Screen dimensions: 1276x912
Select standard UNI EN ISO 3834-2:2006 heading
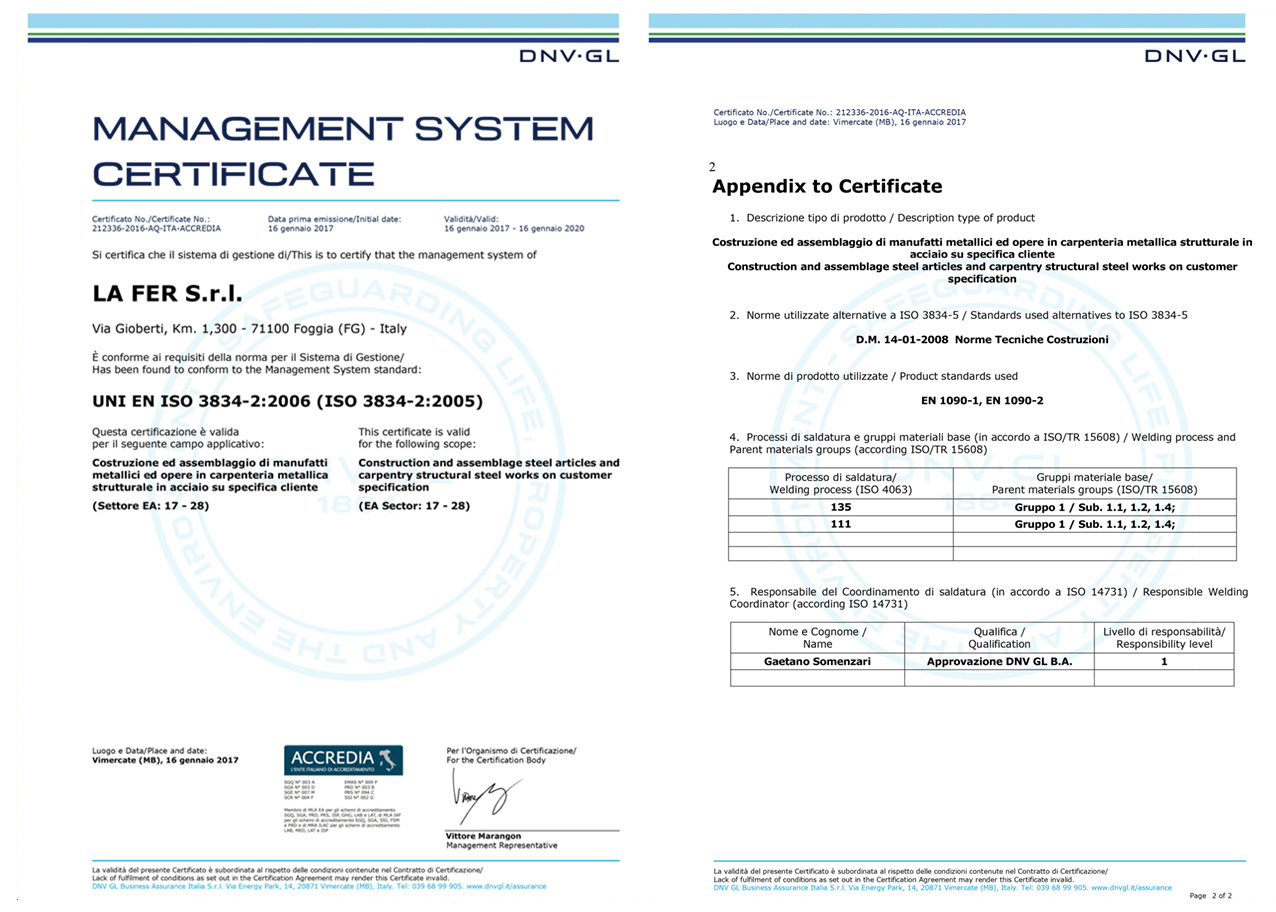point(287,401)
